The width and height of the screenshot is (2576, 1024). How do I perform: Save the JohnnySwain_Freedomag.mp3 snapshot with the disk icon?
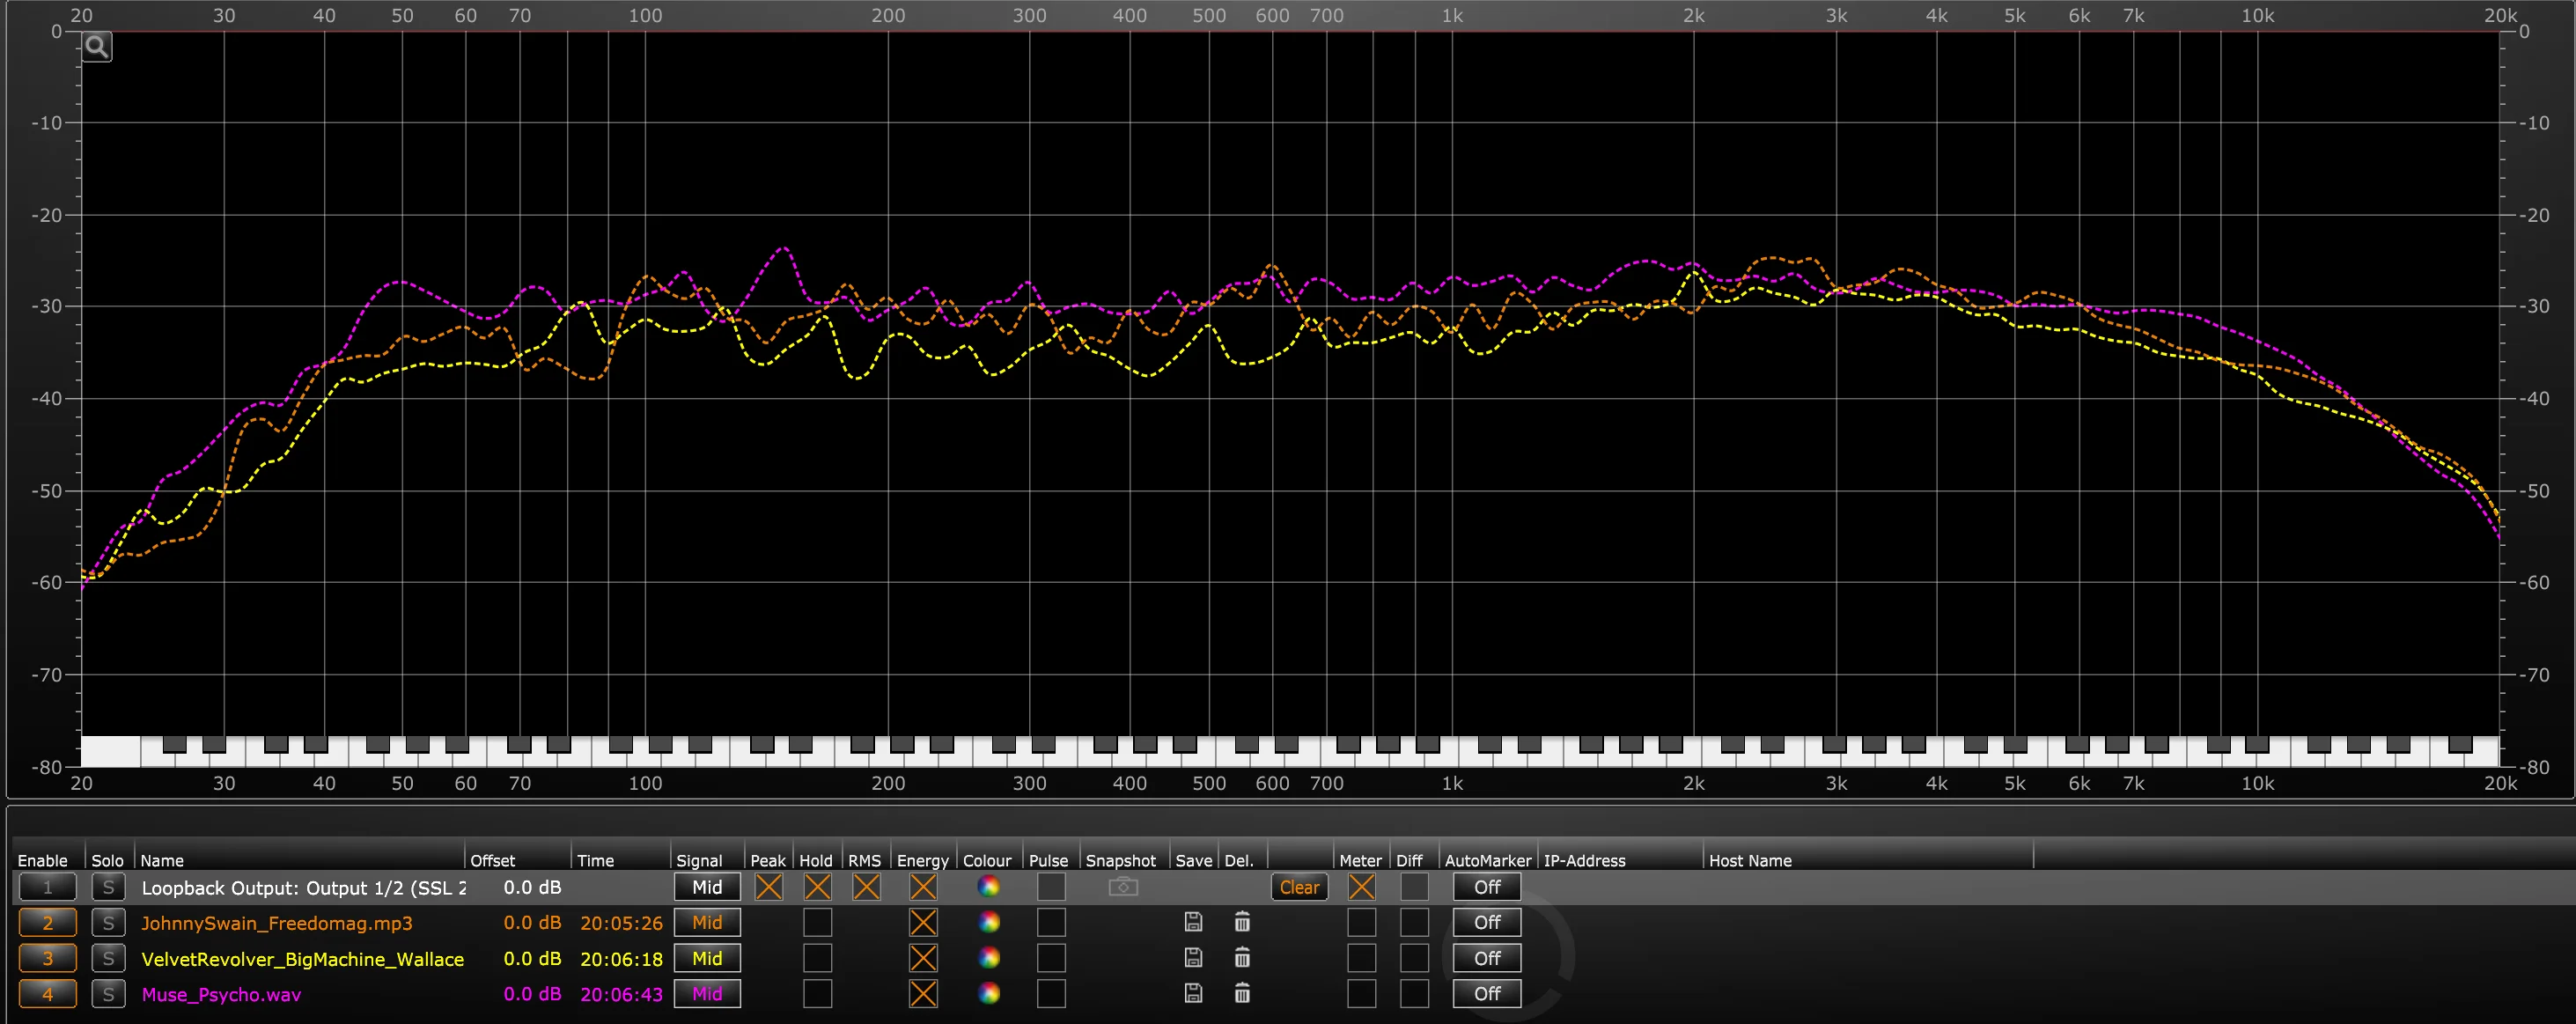tap(1193, 922)
